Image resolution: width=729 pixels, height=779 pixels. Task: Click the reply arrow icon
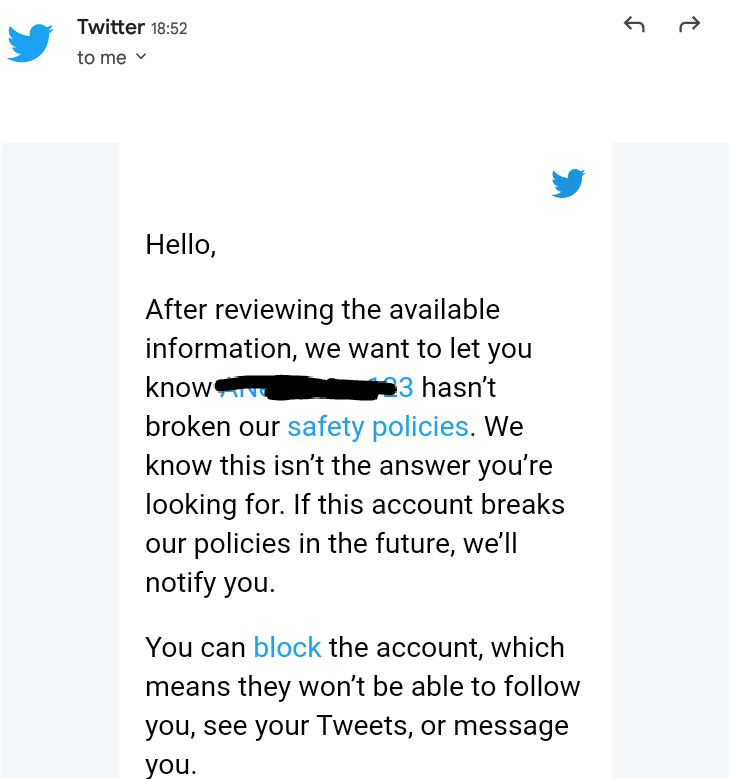pos(634,24)
